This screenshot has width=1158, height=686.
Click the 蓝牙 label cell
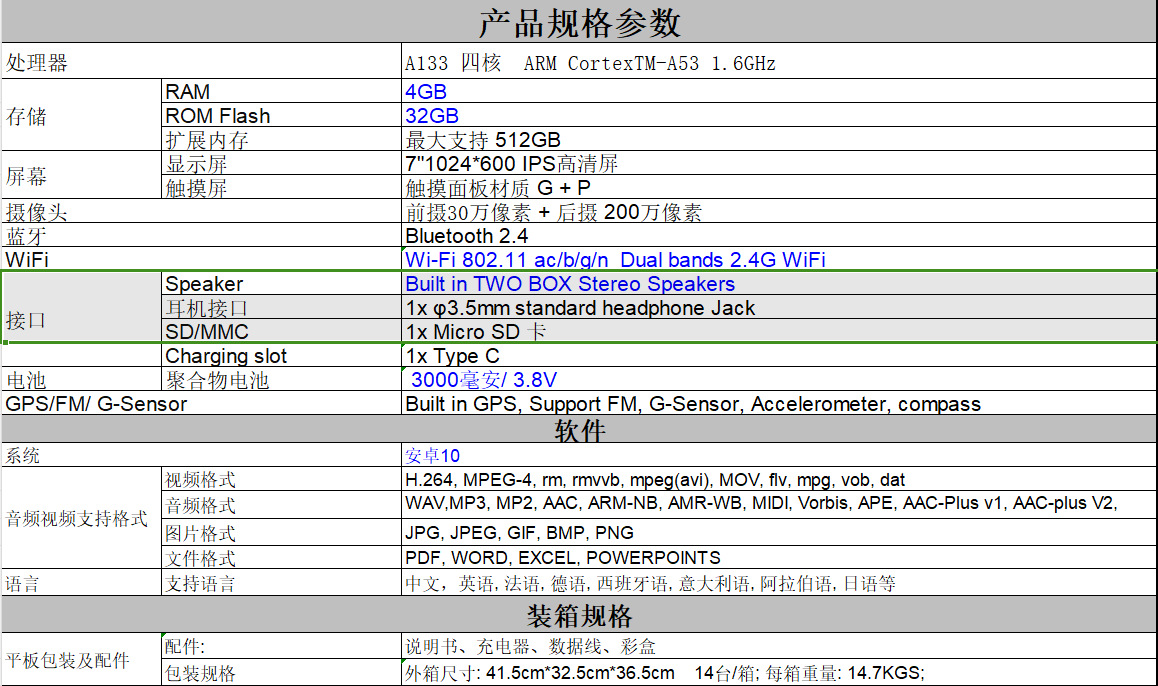click(201, 235)
